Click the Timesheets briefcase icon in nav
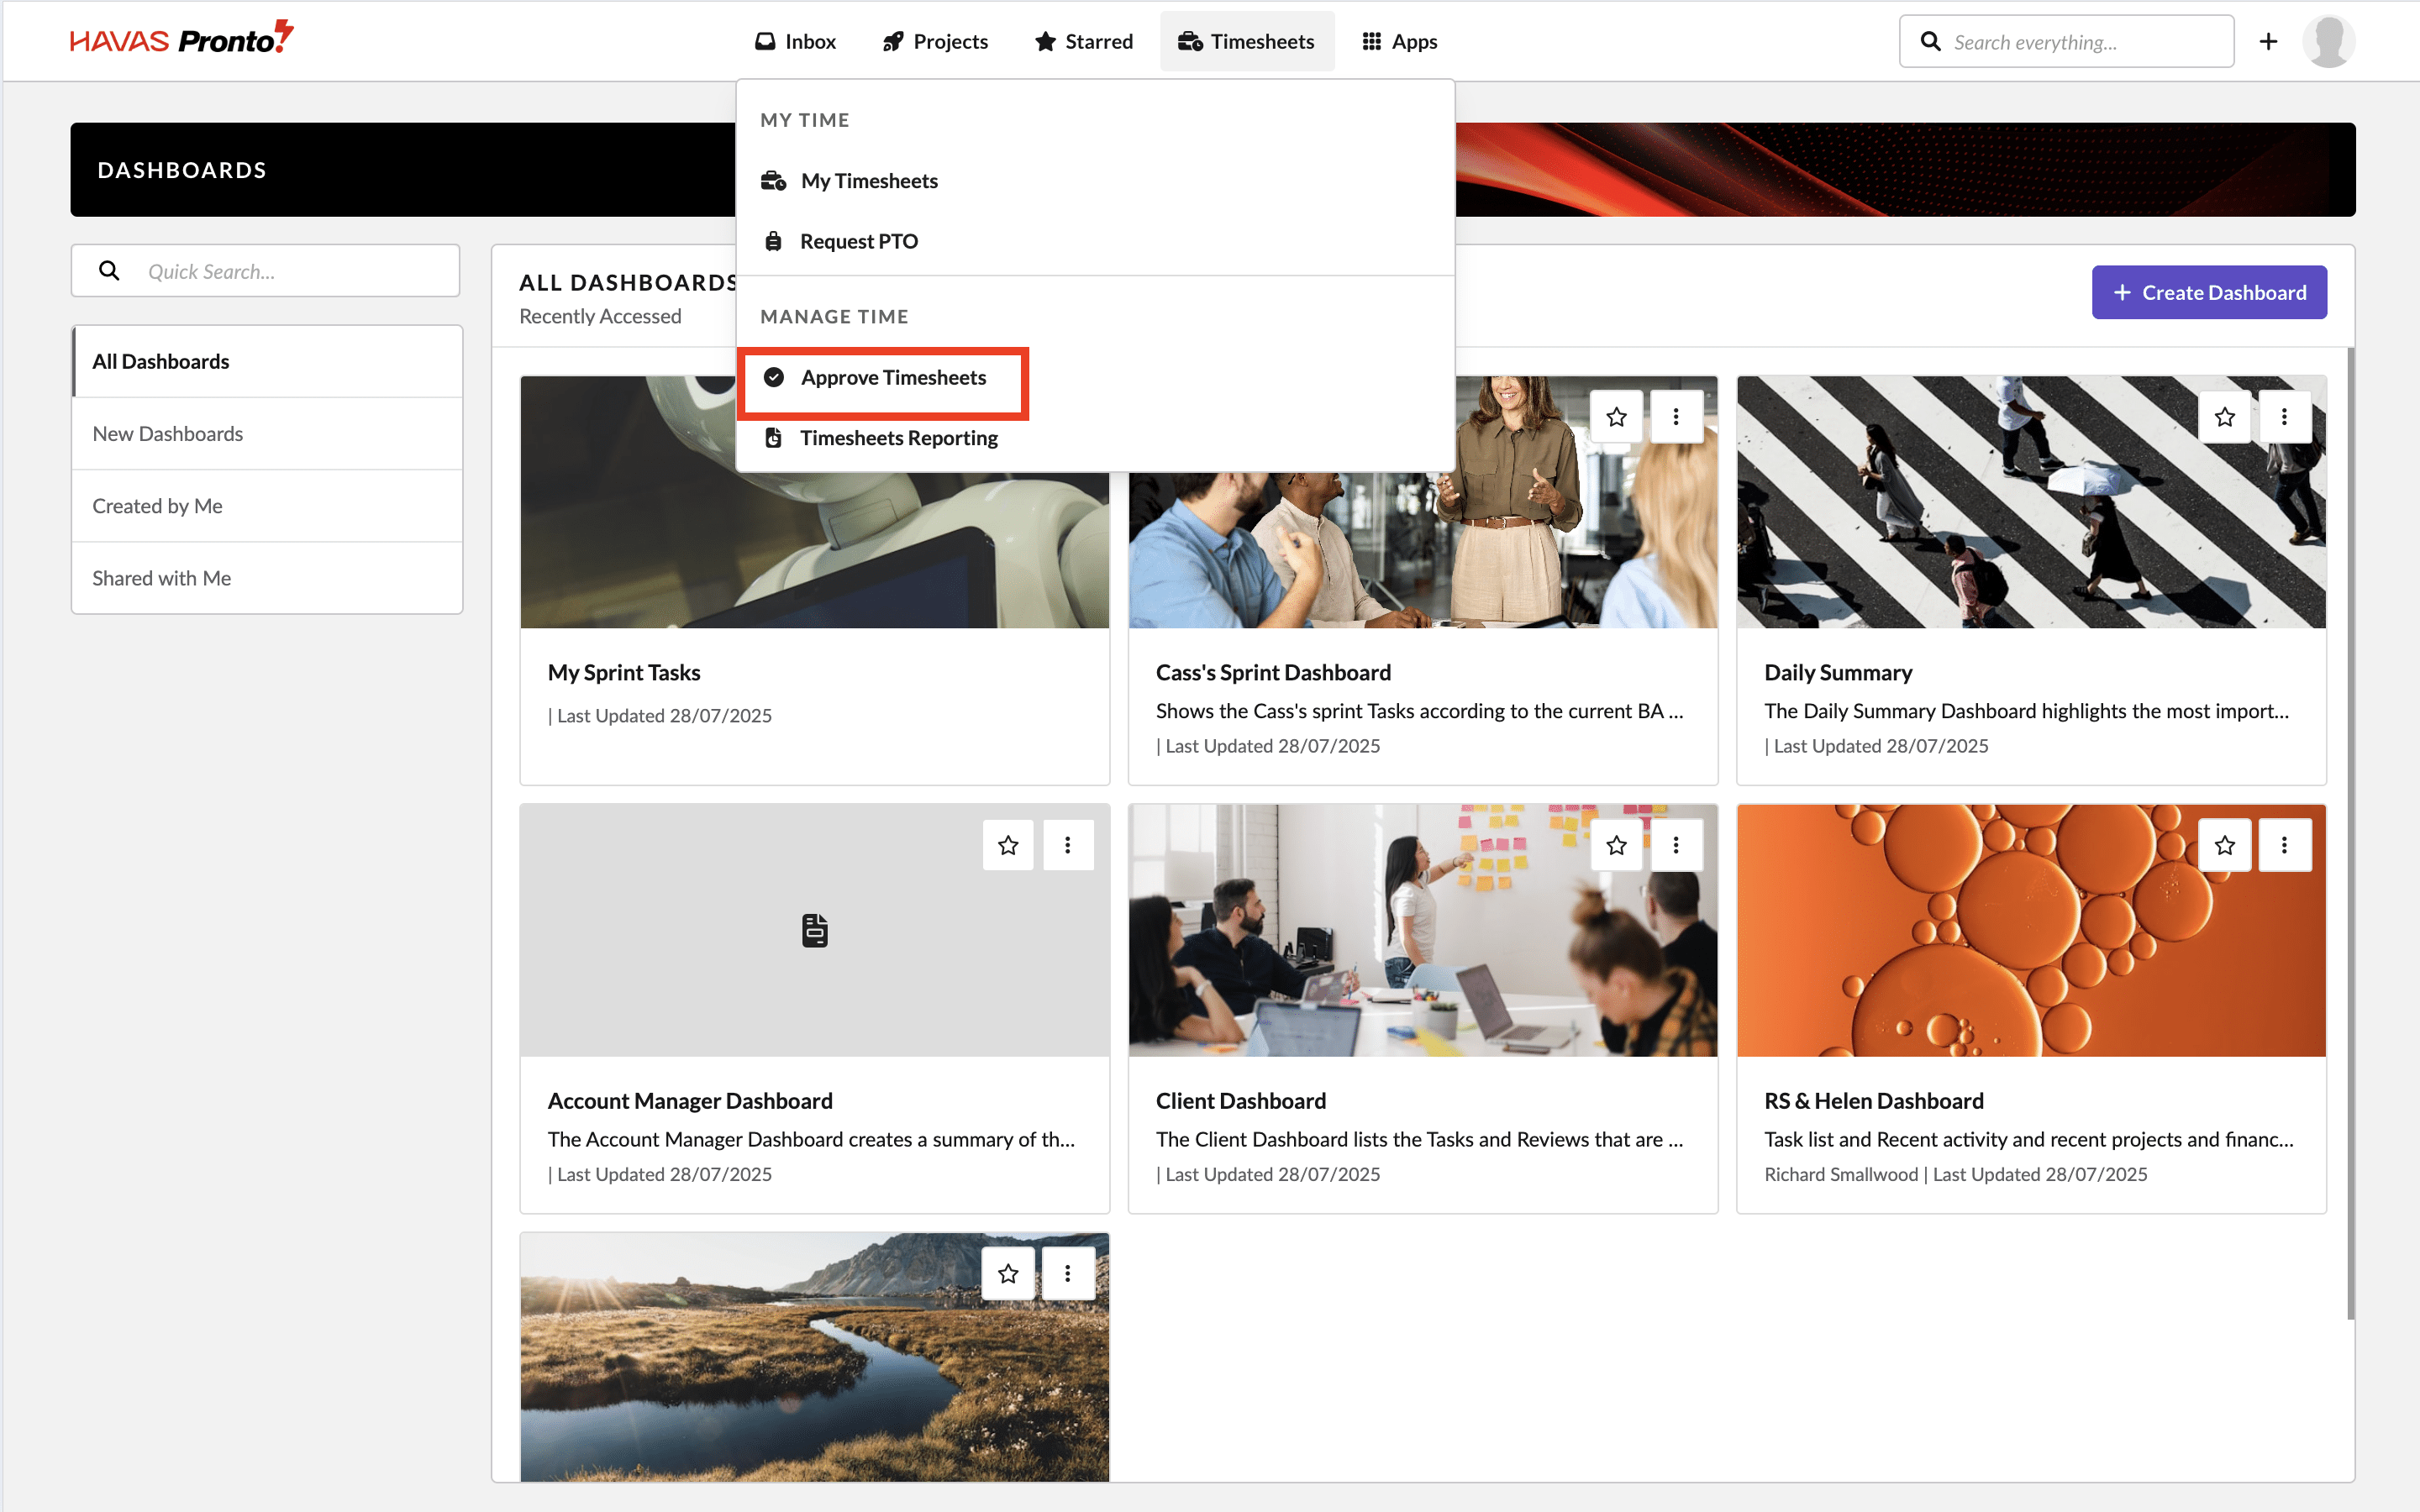The image size is (2420, 1512). [x=1190, y=41]
